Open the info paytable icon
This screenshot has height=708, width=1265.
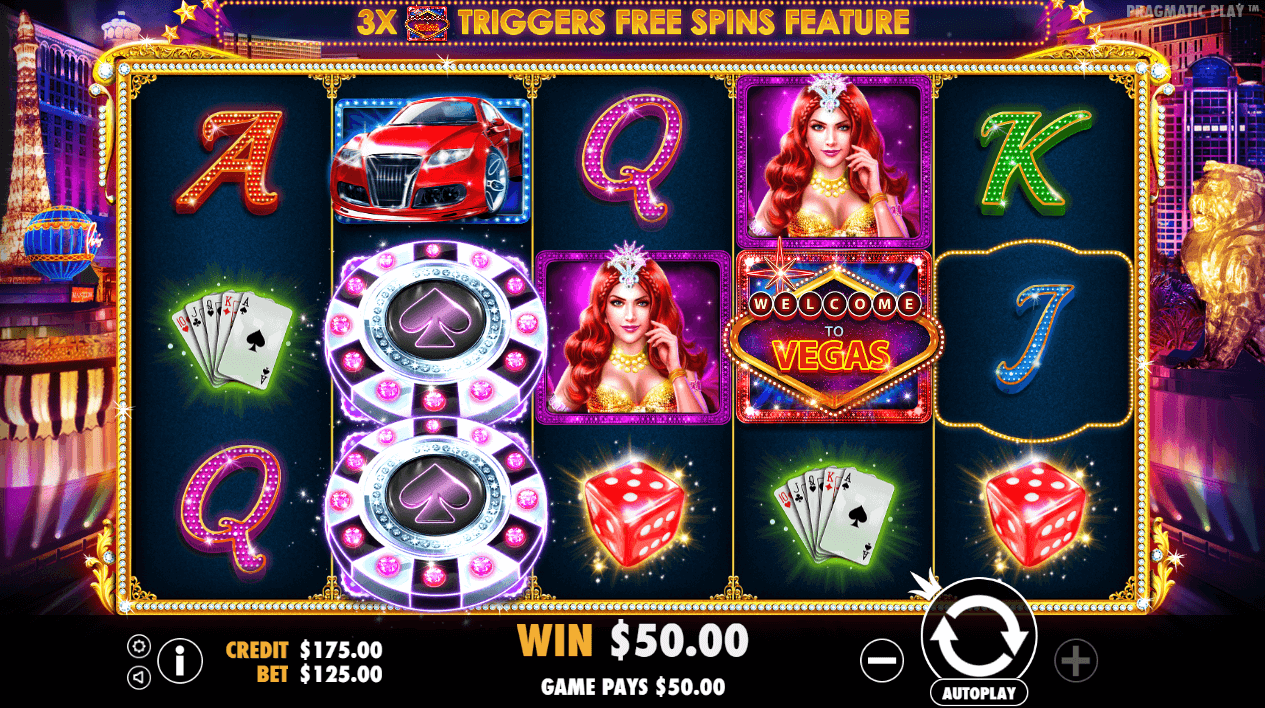(180, 660)
